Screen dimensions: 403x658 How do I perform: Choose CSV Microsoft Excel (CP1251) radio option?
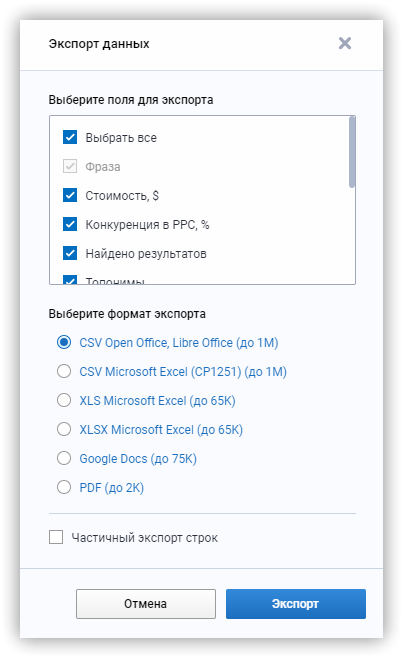coord(64,371)
